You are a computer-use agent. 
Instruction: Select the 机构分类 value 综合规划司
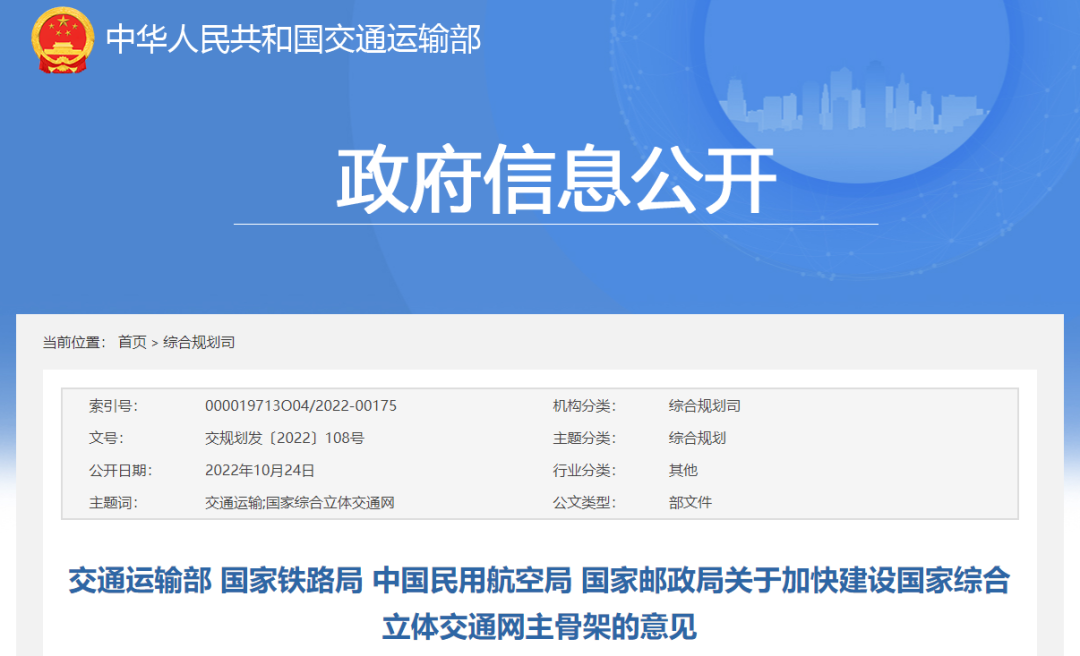(x=705, y=406)
